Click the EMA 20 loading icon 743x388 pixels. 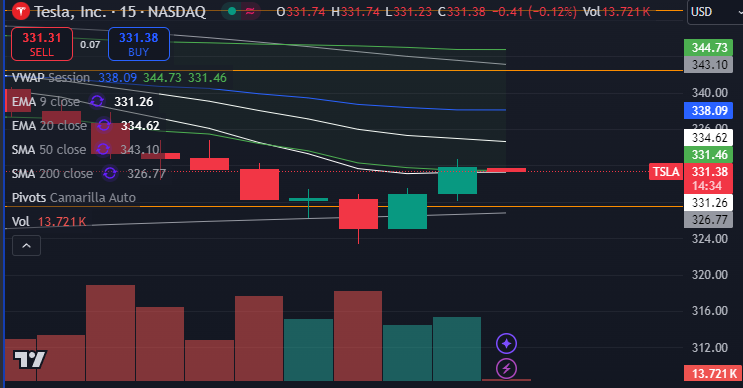click(104, 126)
